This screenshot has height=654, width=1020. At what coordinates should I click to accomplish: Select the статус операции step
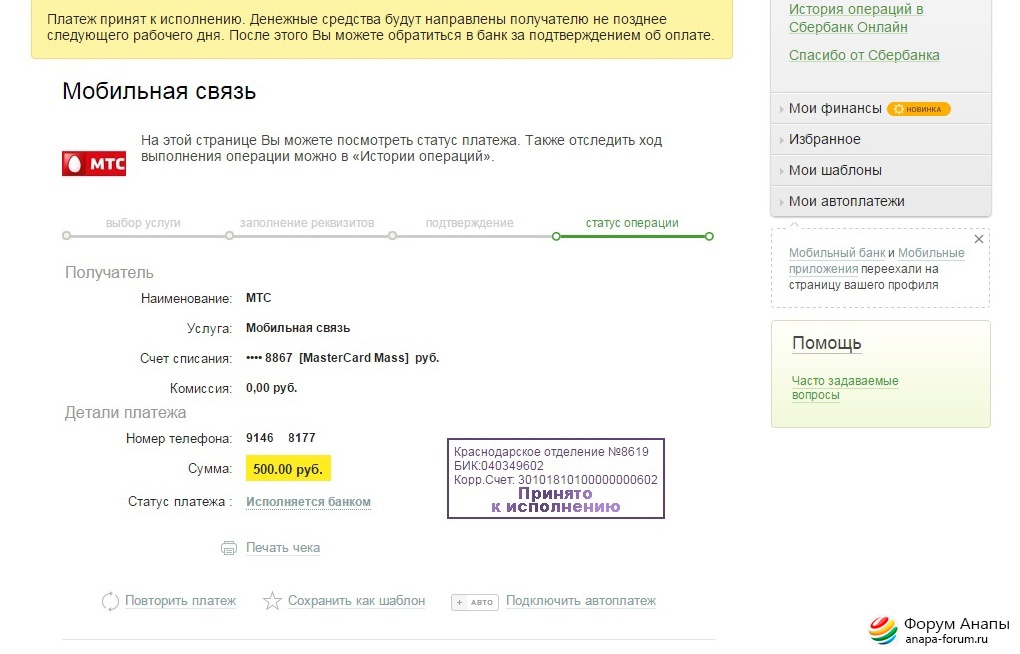click(x=632, y=223)
